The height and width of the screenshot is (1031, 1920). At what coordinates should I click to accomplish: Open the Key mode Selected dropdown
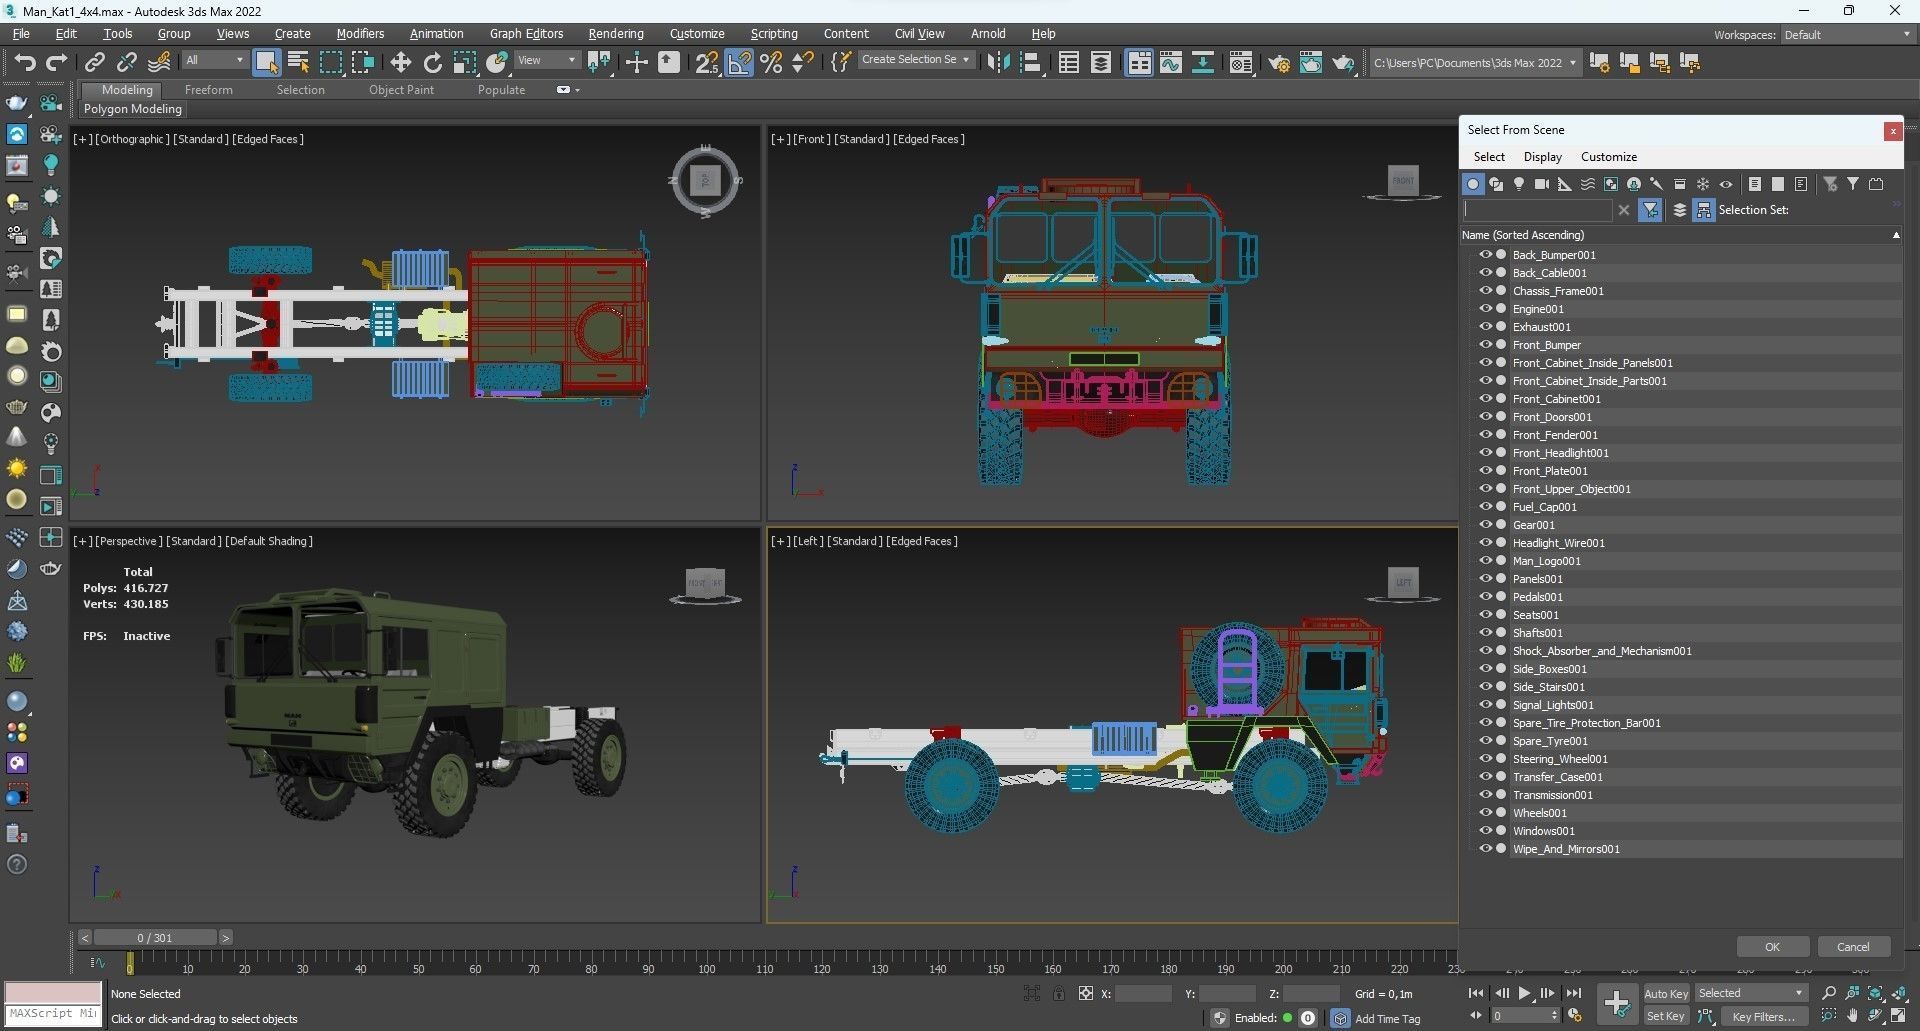1750,993
